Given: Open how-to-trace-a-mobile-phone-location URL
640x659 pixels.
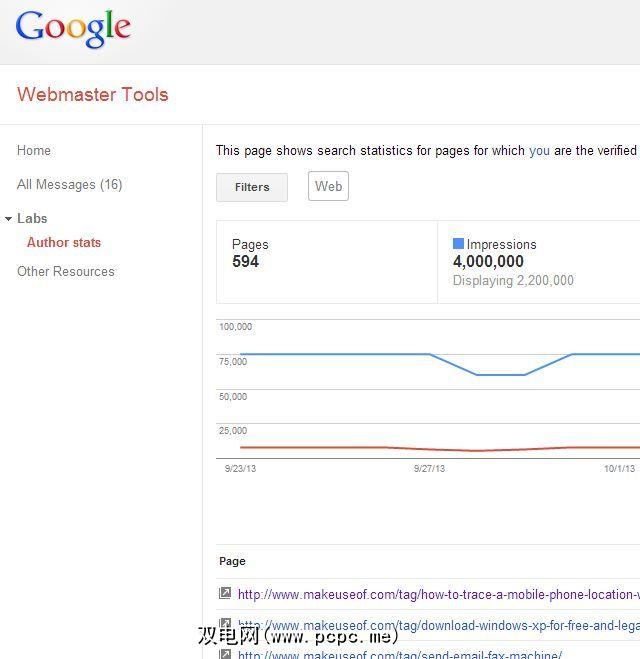Looking at the screenshot, I should pos(438,594).
